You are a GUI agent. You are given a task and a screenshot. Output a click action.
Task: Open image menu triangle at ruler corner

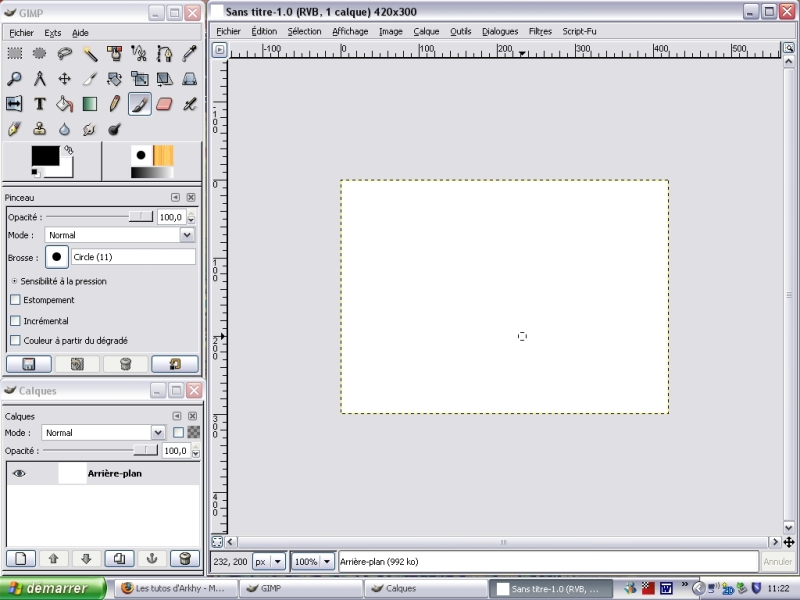pos(219,49)
